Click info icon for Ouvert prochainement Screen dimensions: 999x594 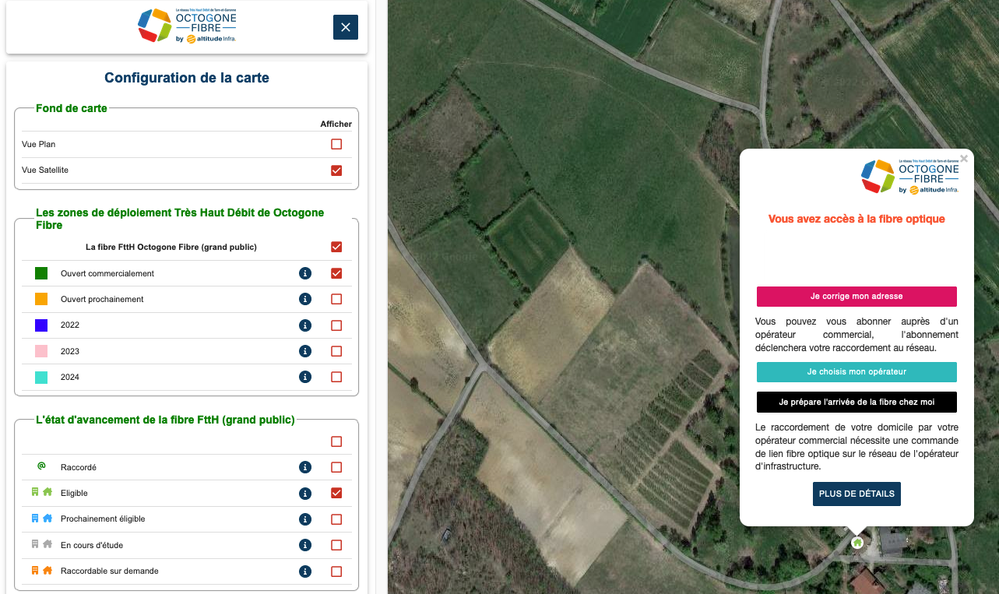click(305, 299)
